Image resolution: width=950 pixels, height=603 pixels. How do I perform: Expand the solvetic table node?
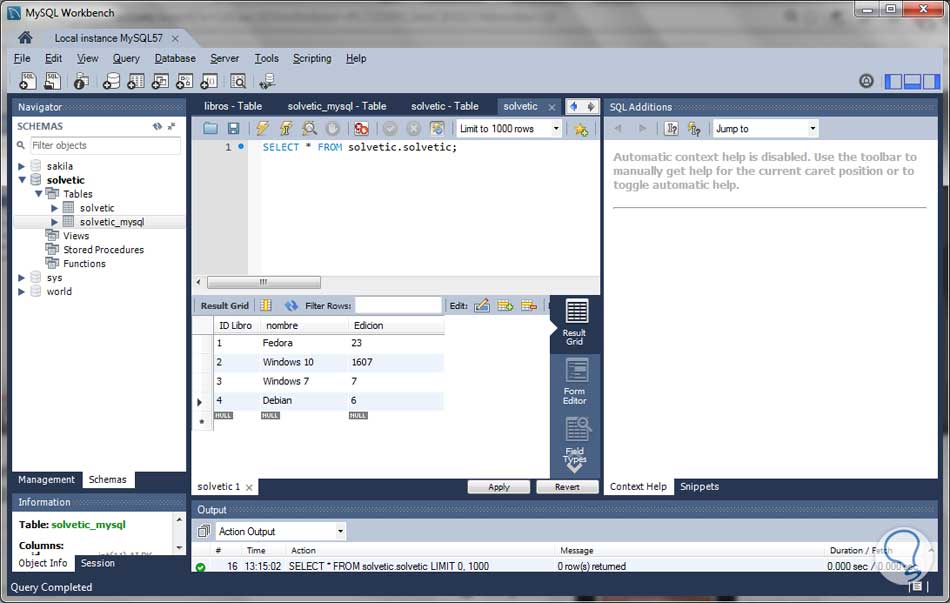55,208
